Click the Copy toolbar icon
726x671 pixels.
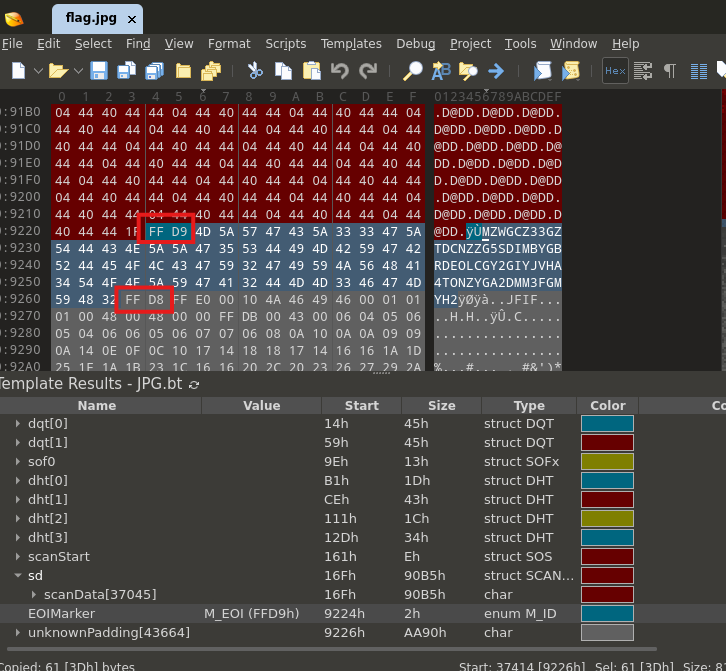pos(283,71)
